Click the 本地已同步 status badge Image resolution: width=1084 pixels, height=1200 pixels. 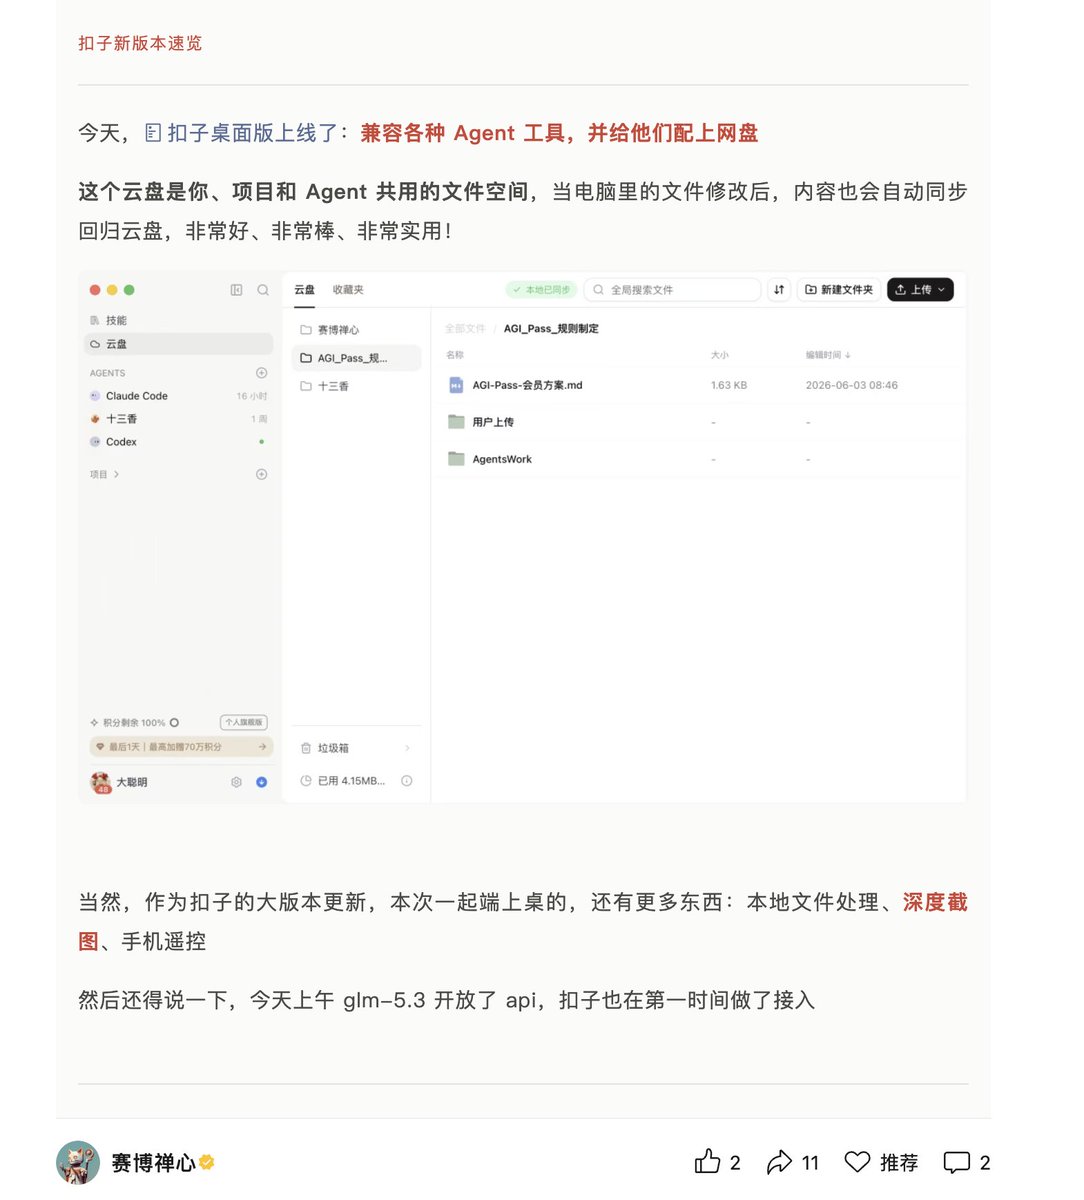click(x=541, y=290)
